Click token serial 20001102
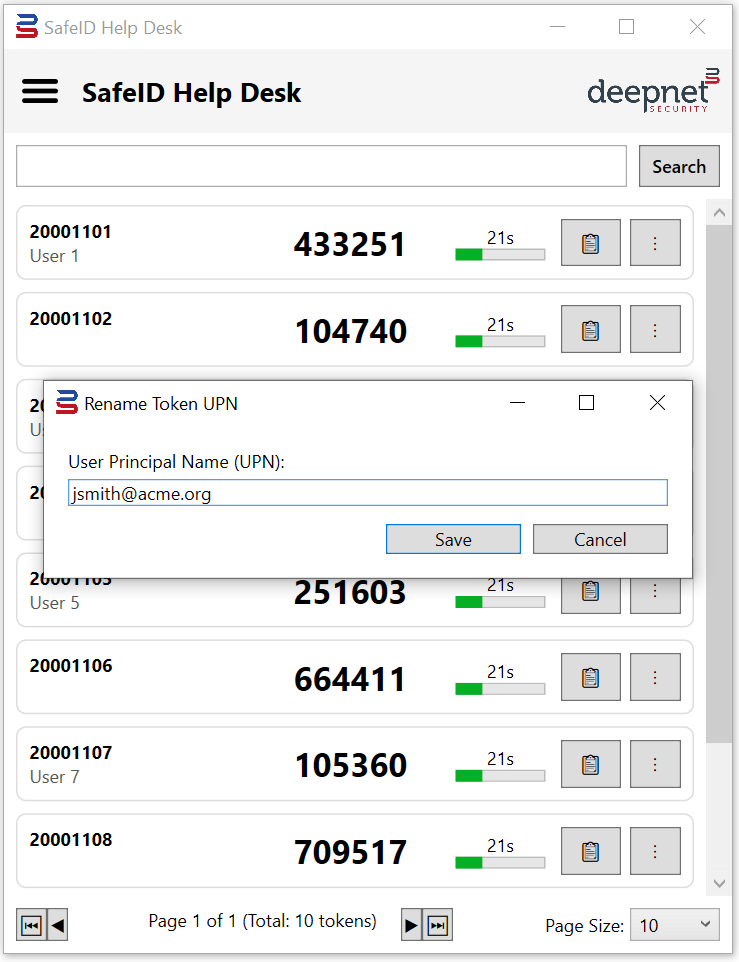This screenshot has height=962, width=739. (71, 319)
